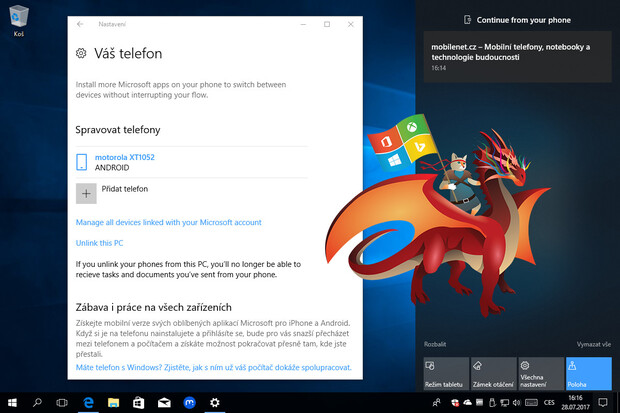Open the Recycle Bin (Koš) on desktop
This screenshot has width=620, height=413.
(19, 21)
